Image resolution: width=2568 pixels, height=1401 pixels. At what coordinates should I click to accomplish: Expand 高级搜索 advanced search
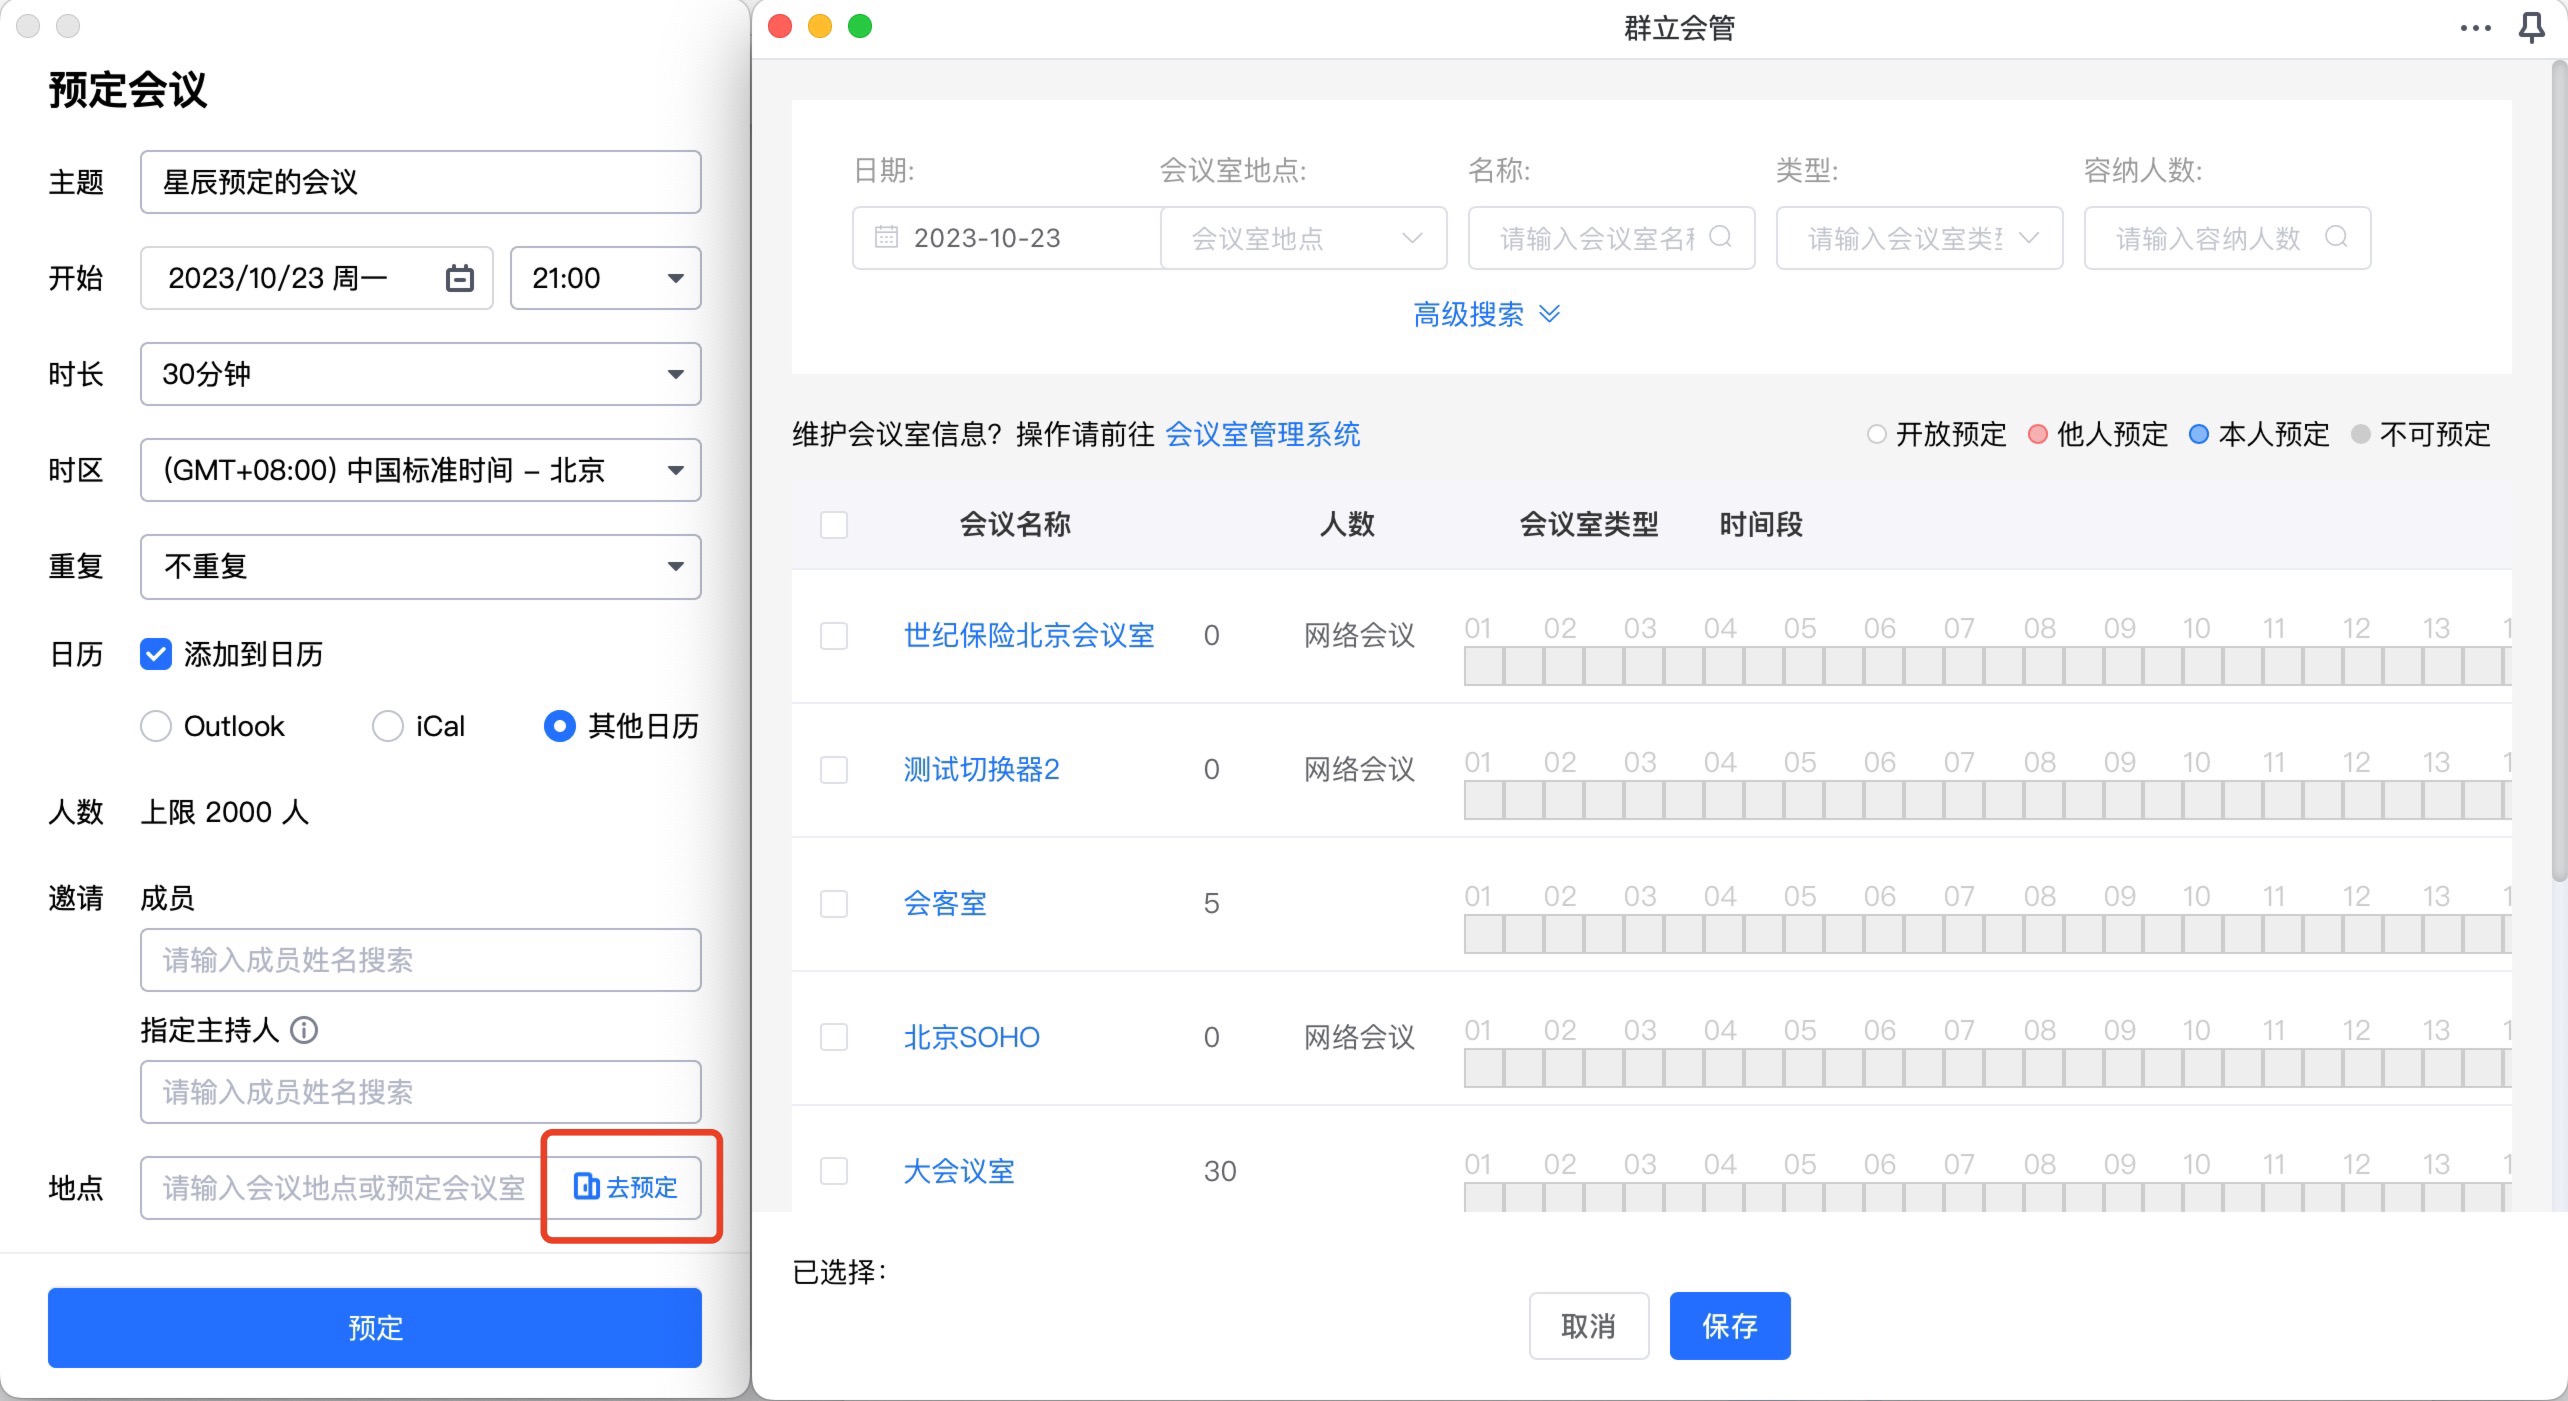pos(1486,314)
